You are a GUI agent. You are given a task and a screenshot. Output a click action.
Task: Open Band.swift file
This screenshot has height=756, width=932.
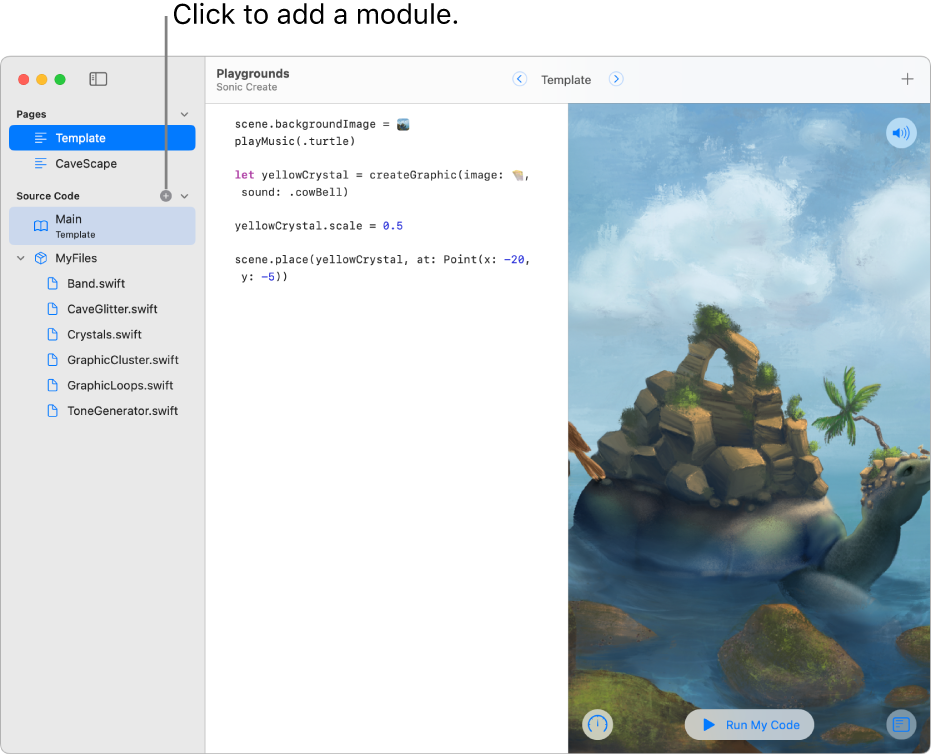pyautogui.click(x=102, y=284)
